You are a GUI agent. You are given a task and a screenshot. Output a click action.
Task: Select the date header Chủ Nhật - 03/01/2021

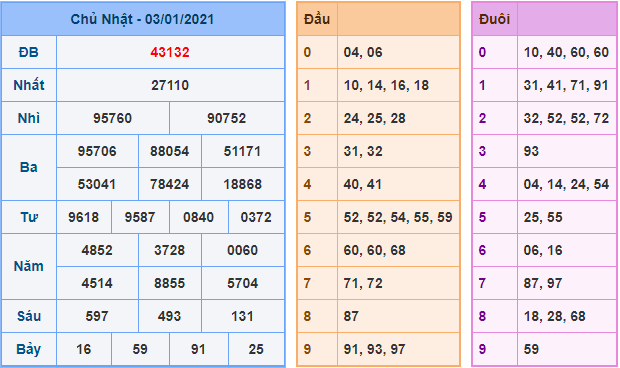(x=142, y=19)
